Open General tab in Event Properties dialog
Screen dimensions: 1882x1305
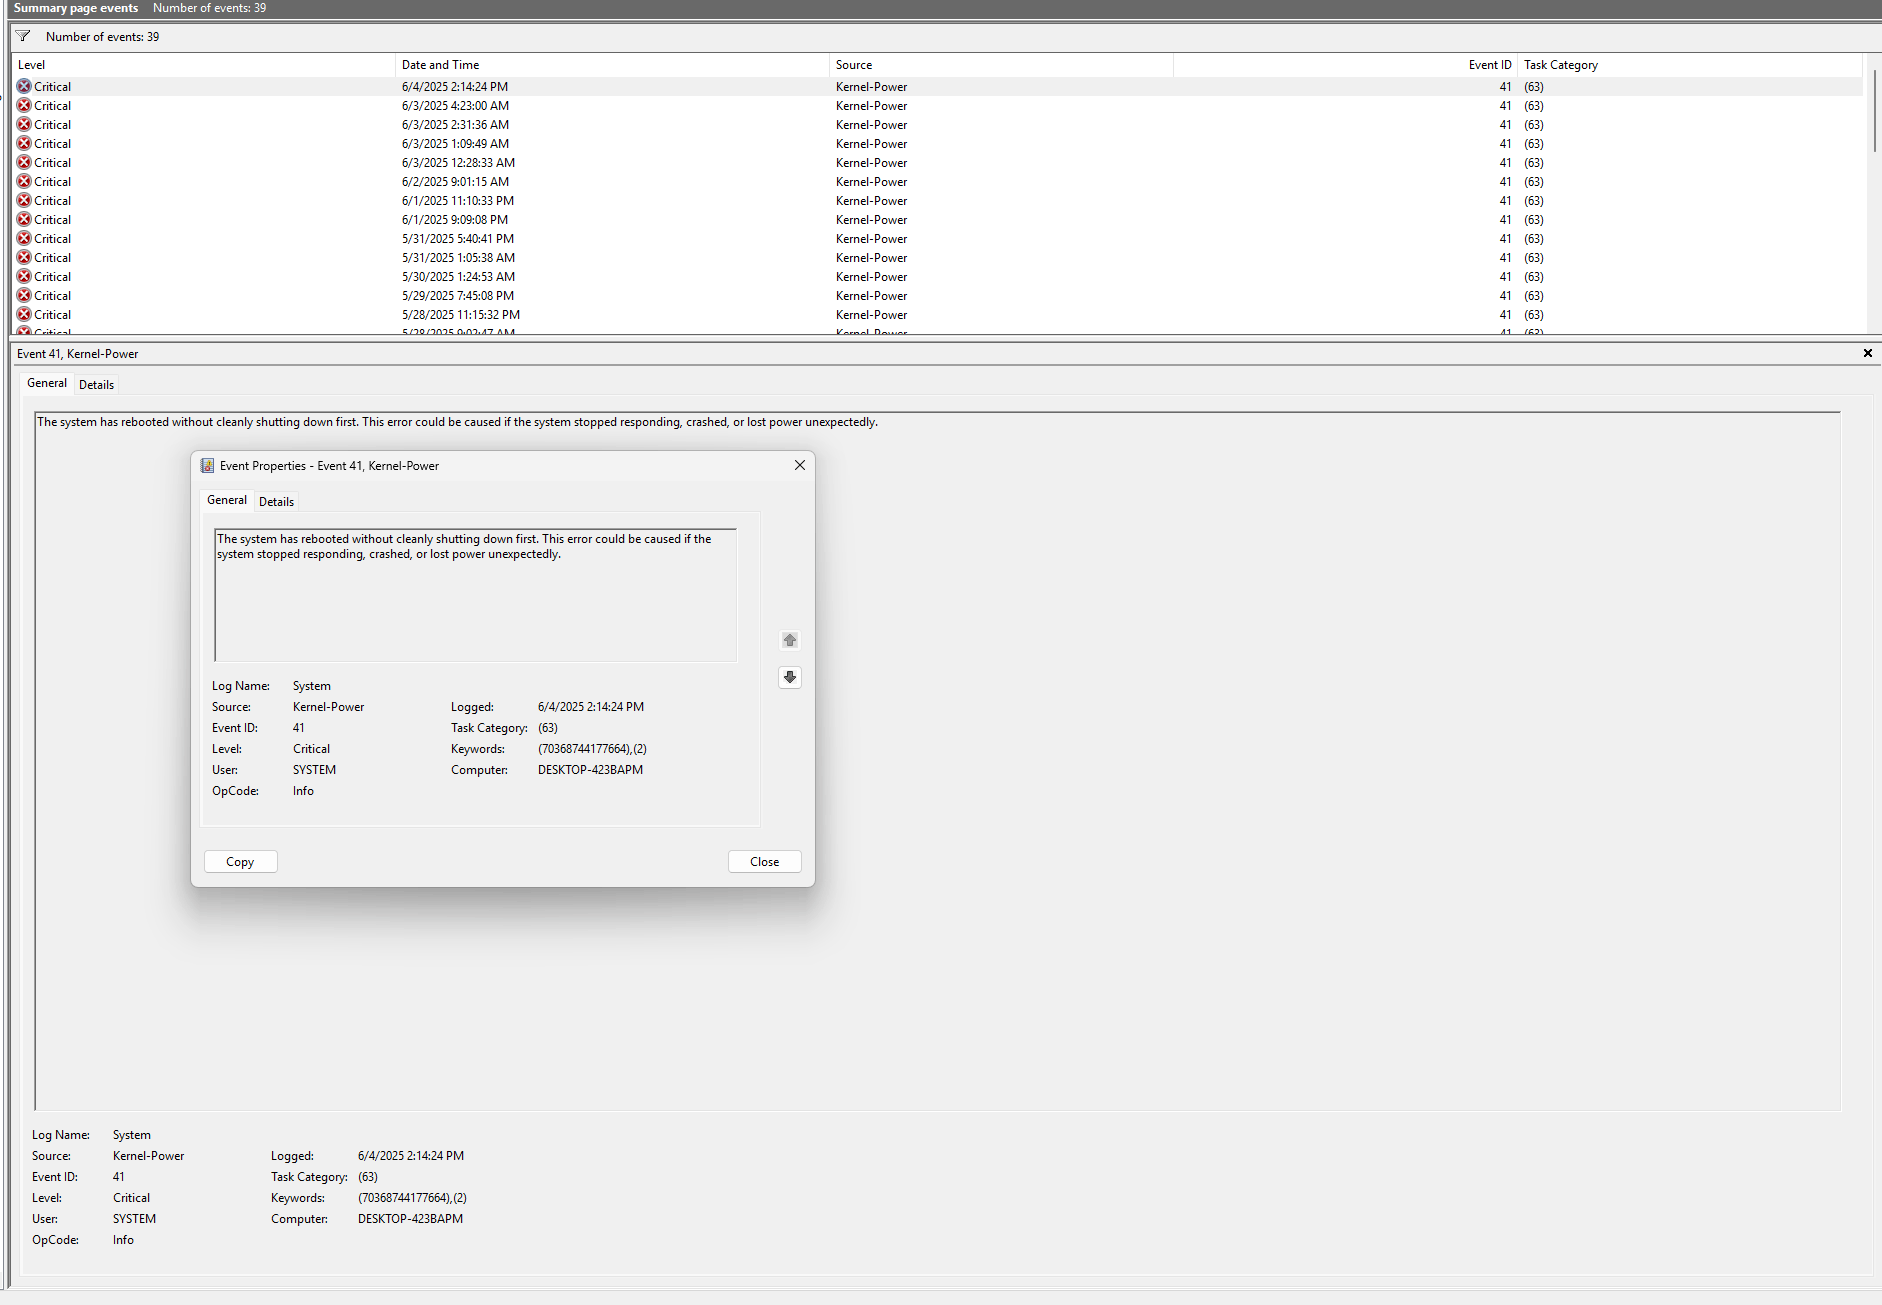click(x=227, y=500)
